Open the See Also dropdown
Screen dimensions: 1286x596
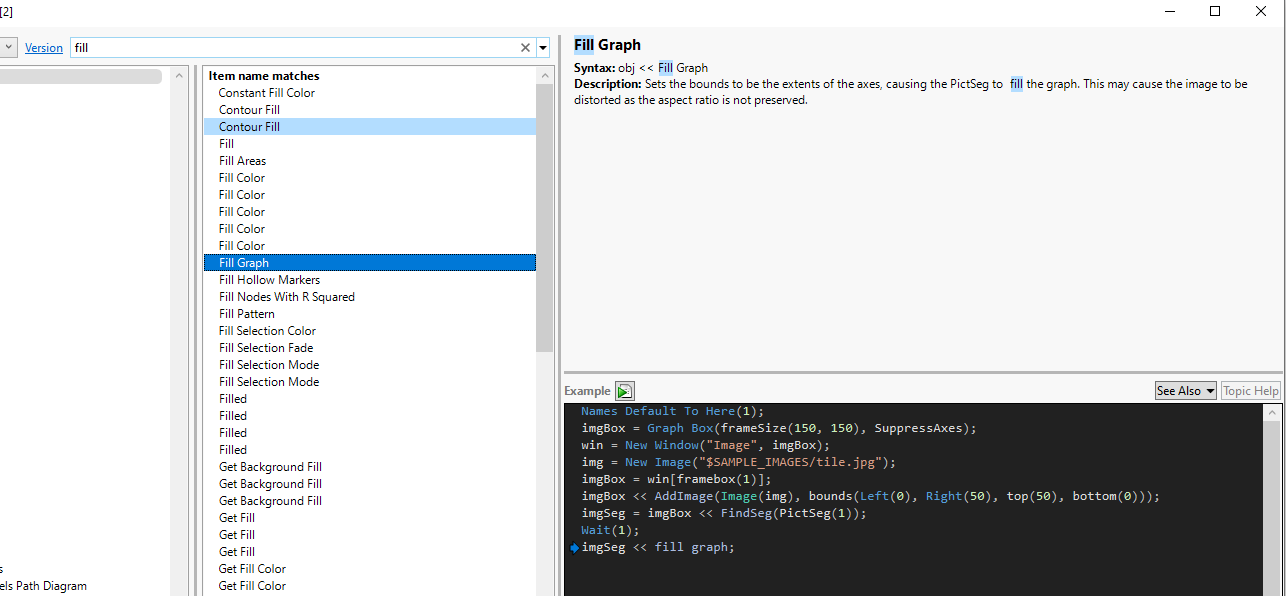[1185, 391]
